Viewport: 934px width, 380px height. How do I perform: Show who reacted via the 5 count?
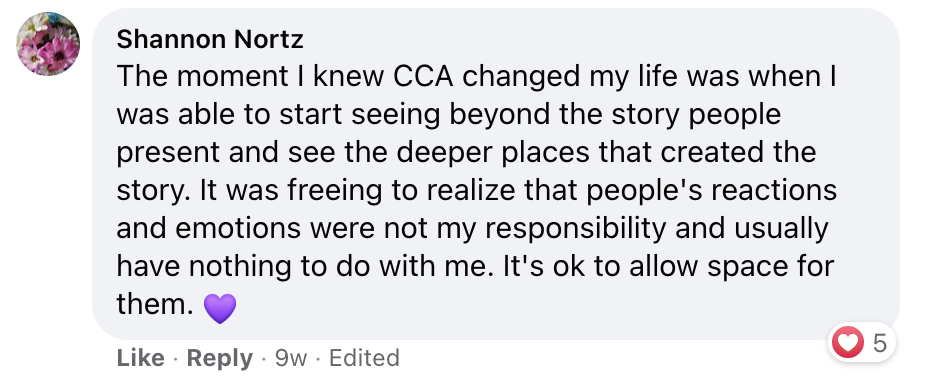click(x=880, y=342)
